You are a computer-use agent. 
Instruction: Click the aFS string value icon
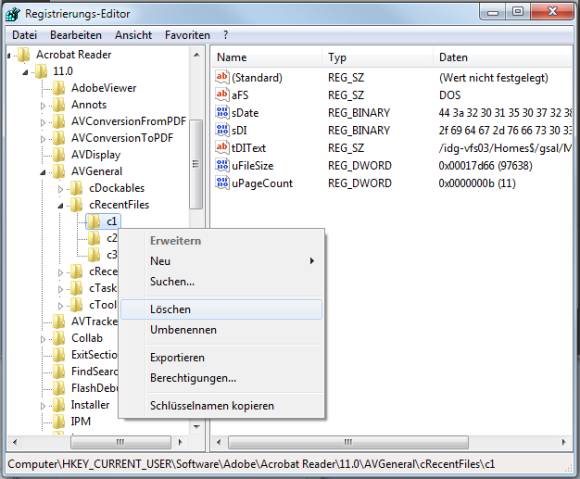tap(222, 95)
